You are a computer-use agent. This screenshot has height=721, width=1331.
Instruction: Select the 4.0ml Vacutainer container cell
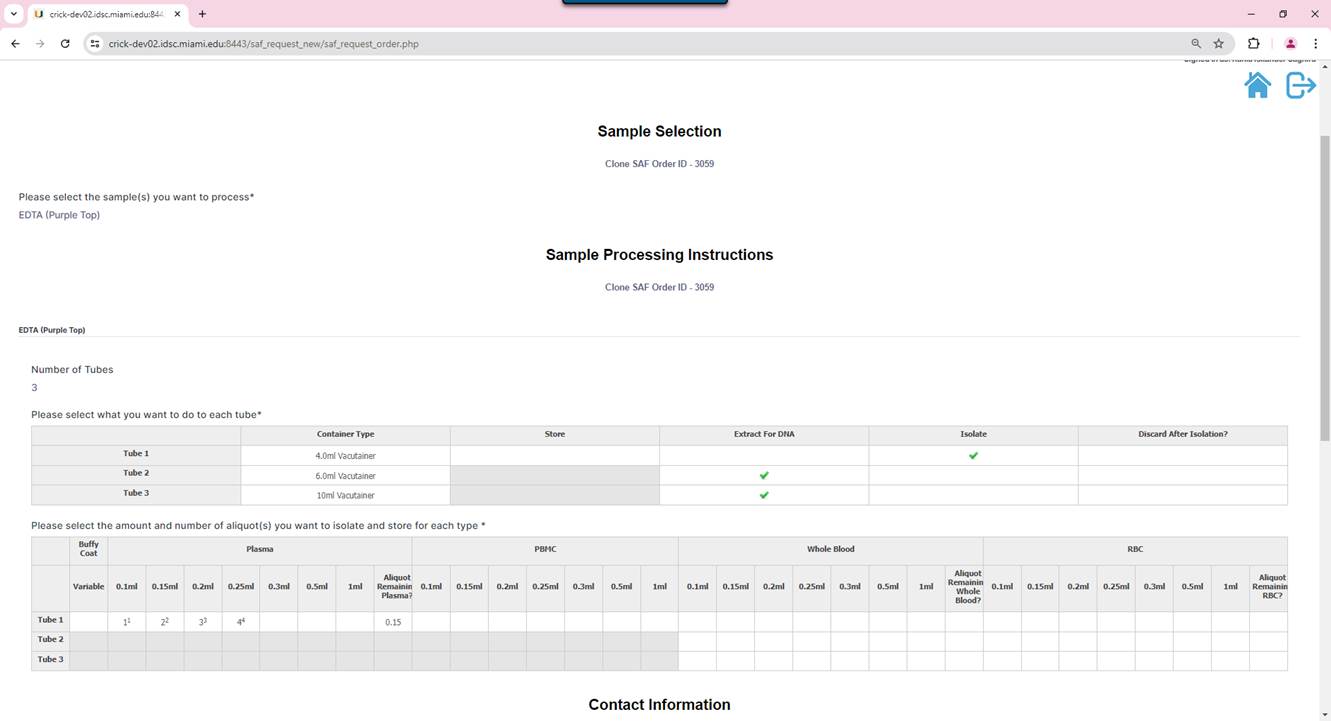pyautogui.click(x=345, y=456)
